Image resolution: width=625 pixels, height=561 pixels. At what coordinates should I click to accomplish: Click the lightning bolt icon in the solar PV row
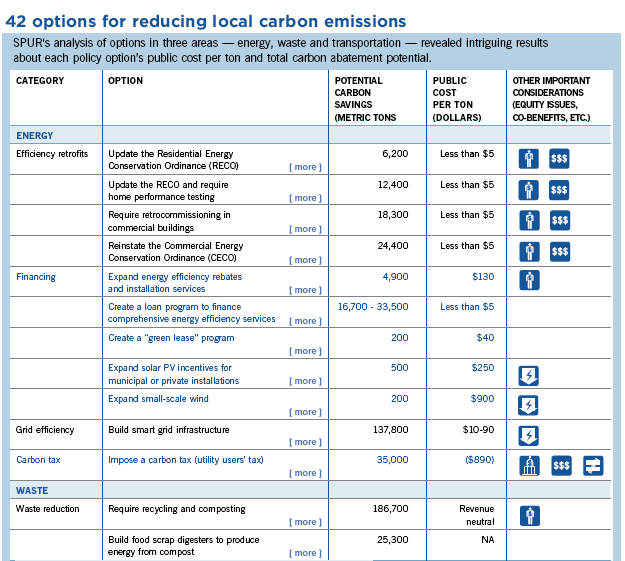pos(529,376)
